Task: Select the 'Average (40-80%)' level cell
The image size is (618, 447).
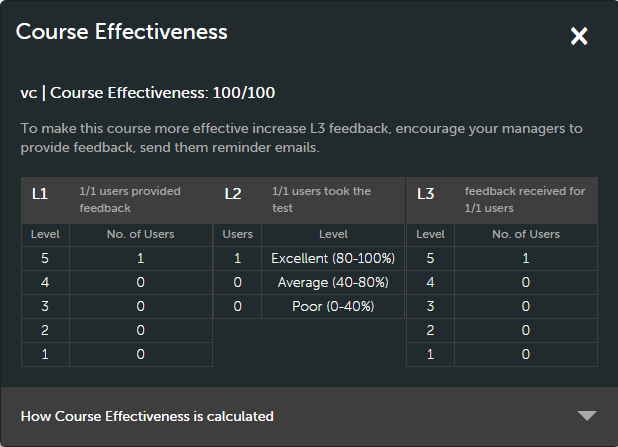Action: (333, 282)
